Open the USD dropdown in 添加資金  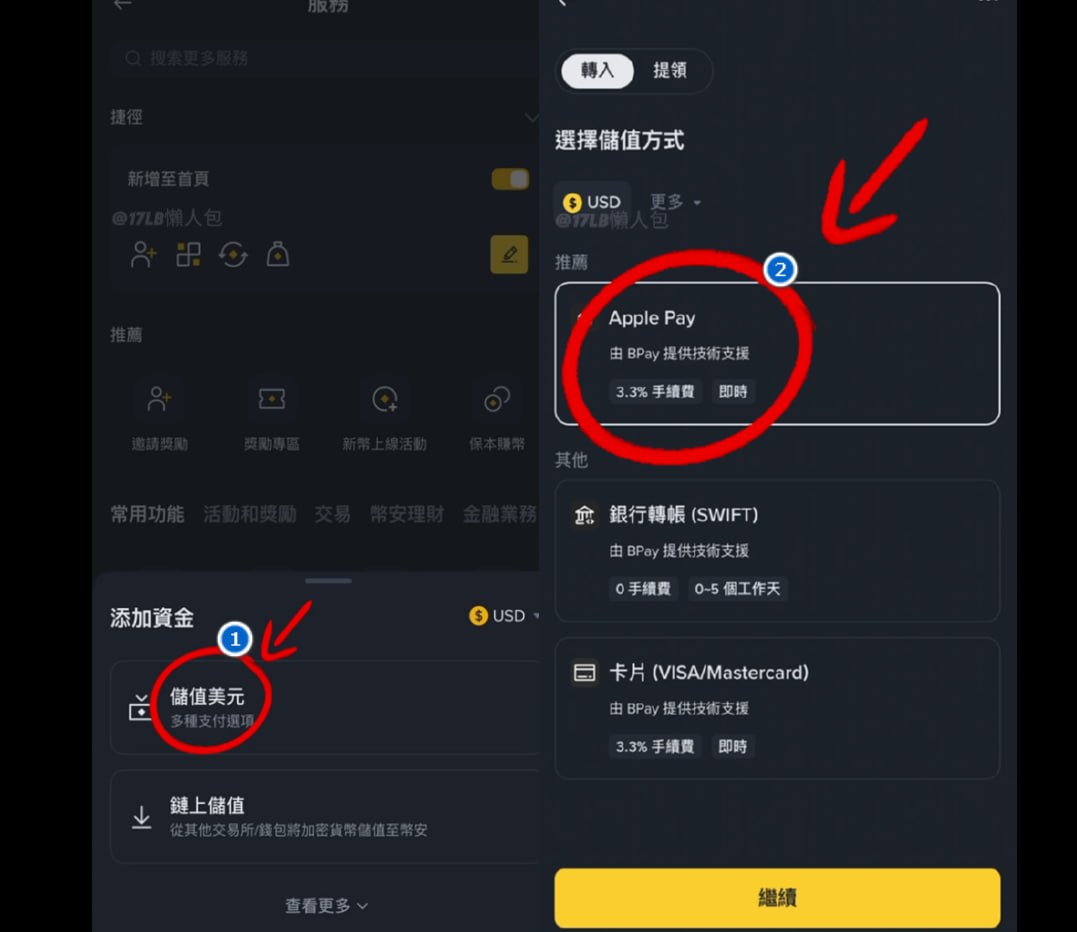coord(504,616)
